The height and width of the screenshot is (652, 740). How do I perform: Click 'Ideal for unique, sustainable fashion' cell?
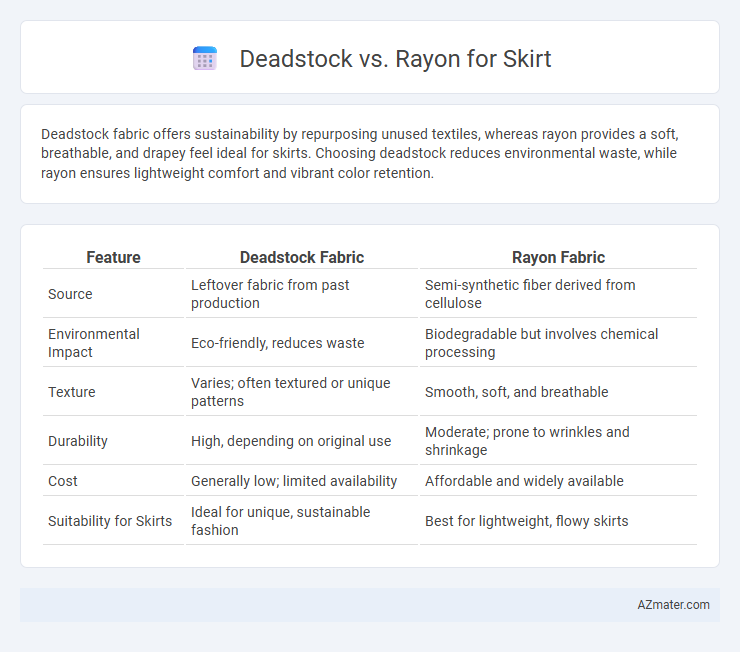tap(280, 521)
